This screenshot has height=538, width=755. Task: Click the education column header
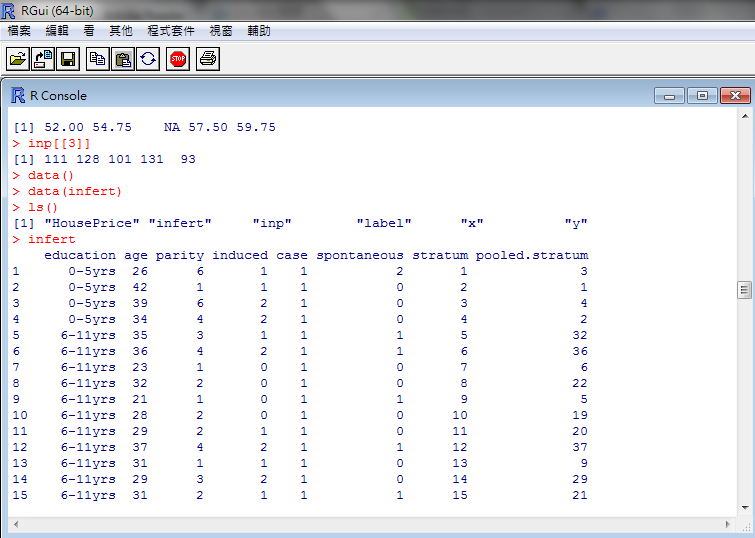pyautogui.click(x=80, y=255)
